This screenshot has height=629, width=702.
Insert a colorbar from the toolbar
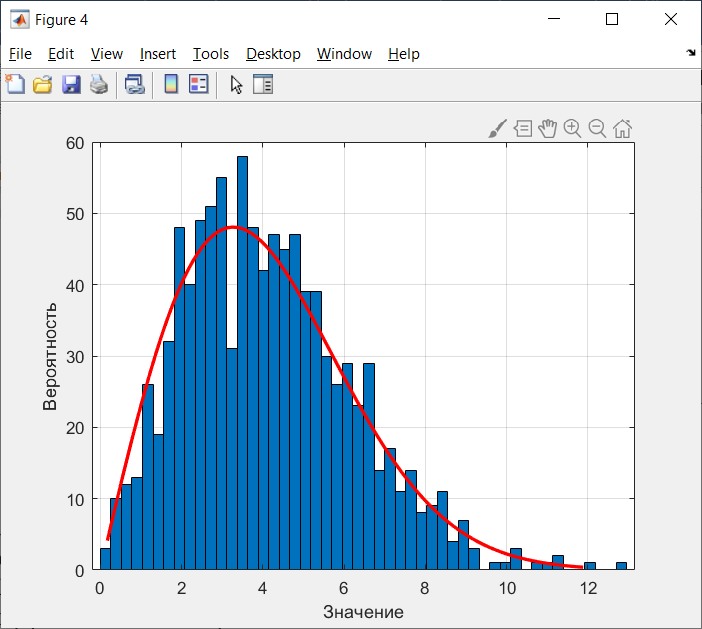(x=171, y=84)
